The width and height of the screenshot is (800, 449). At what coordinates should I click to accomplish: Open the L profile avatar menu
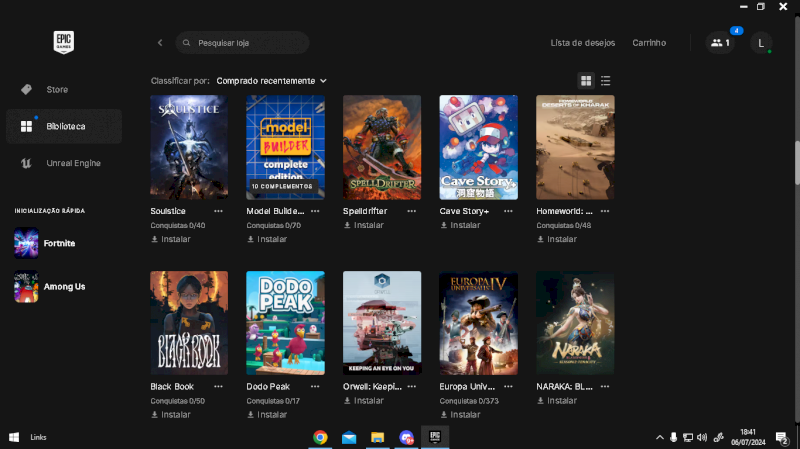pos(761,43)
